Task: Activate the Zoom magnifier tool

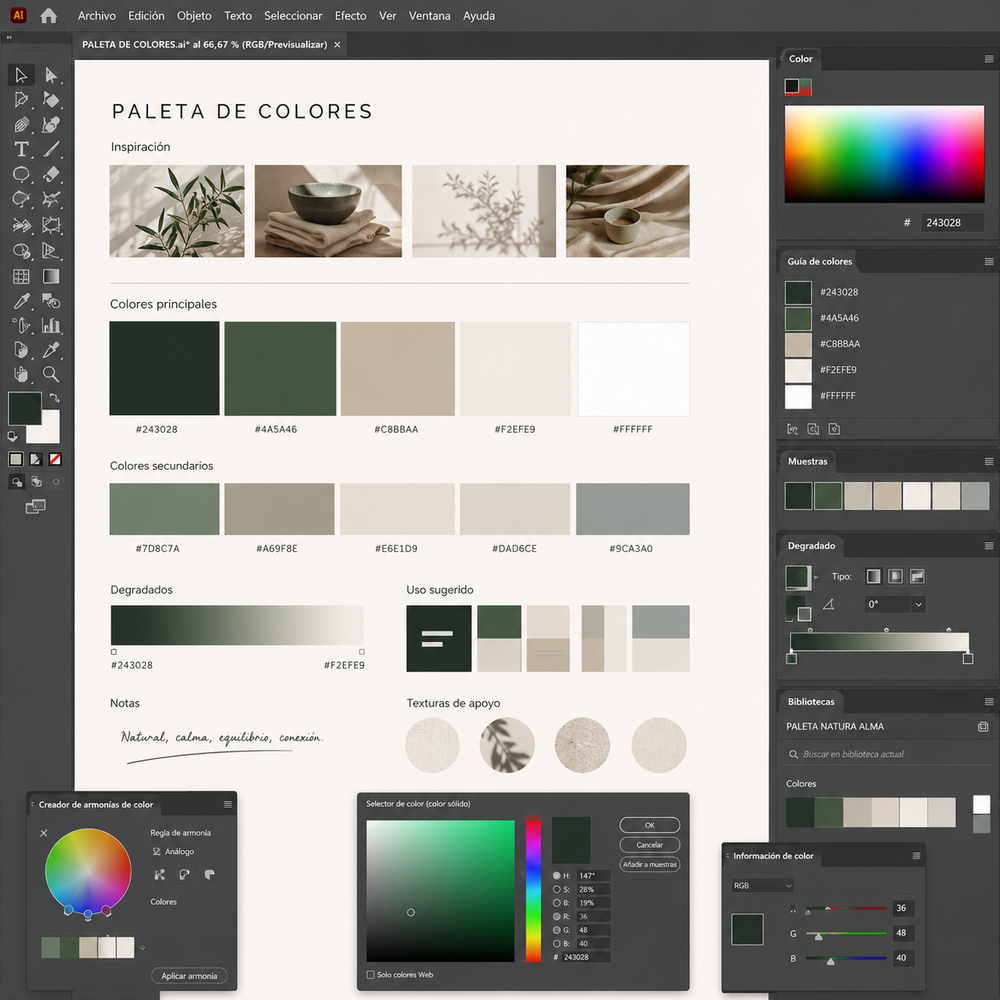Action: click(51, 374)
